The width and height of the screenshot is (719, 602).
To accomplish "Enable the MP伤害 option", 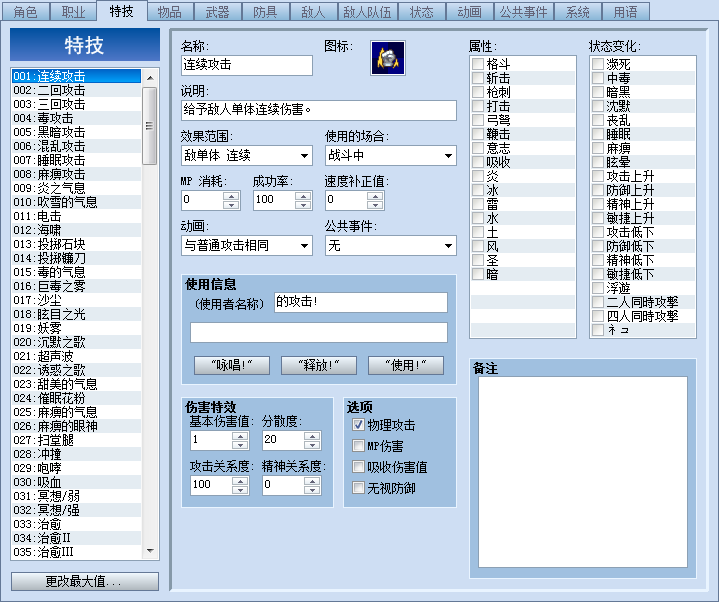I will click(x=358, y=446).
